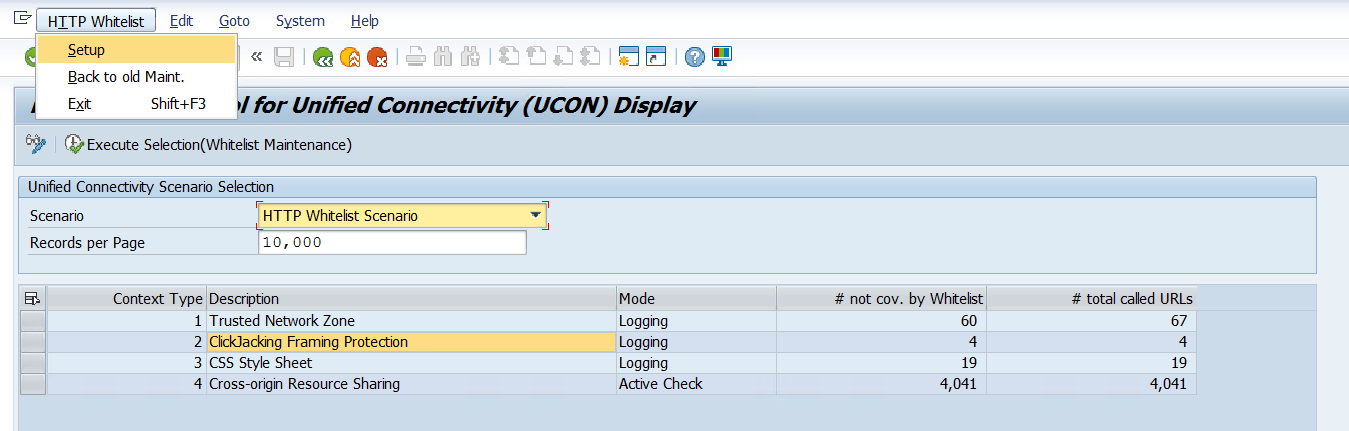Open SAP Help via question mark icon
This screenshot has height=431, width=1349.
[695, 58]
